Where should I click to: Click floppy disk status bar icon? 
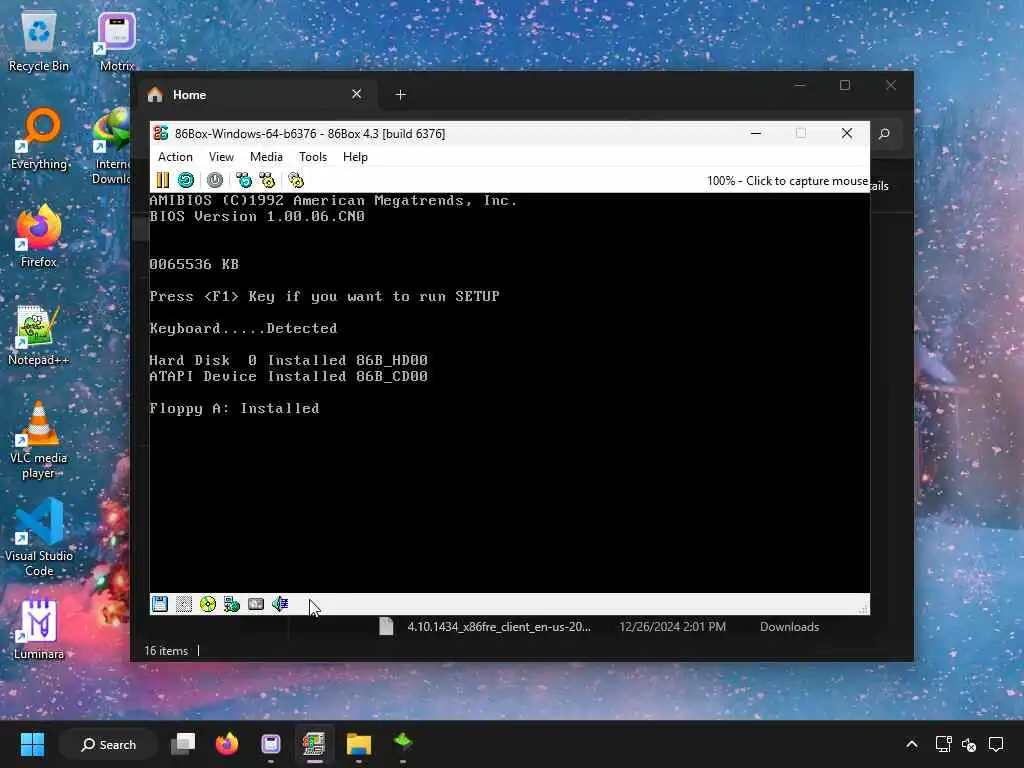click(159, 604)
